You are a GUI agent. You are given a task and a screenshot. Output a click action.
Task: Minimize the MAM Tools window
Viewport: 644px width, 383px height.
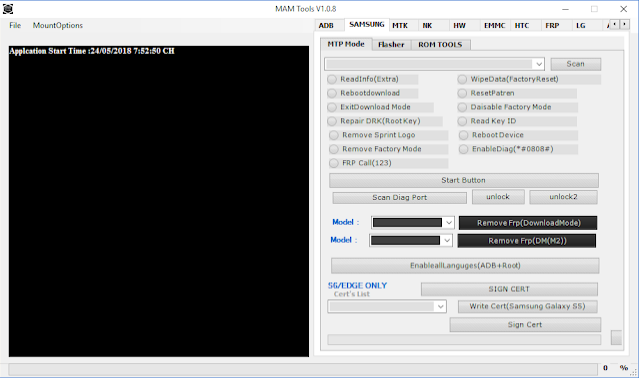[566, 9]
